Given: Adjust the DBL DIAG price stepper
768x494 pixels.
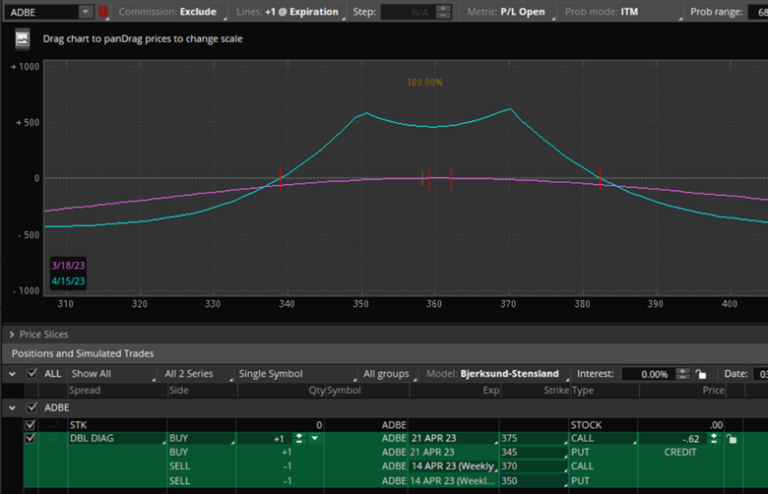Looking at the screenshot, I should click(x=714, y=439).
